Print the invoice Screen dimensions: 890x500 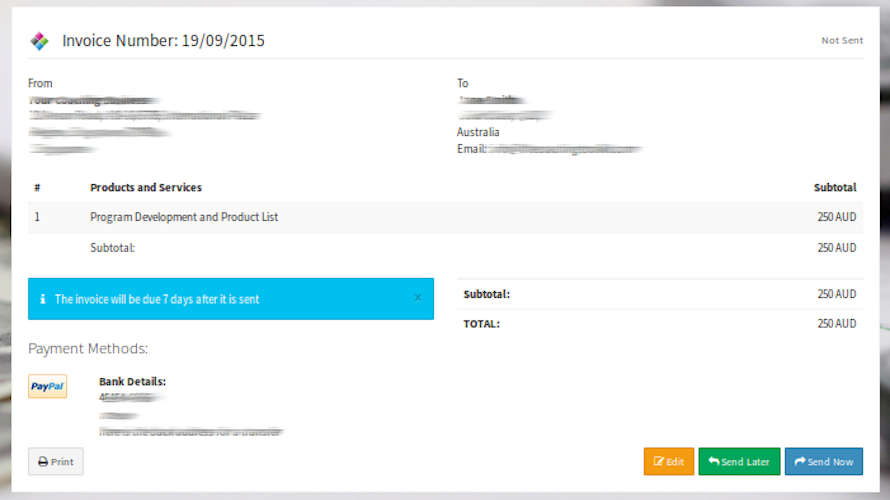tap(56, 462)
